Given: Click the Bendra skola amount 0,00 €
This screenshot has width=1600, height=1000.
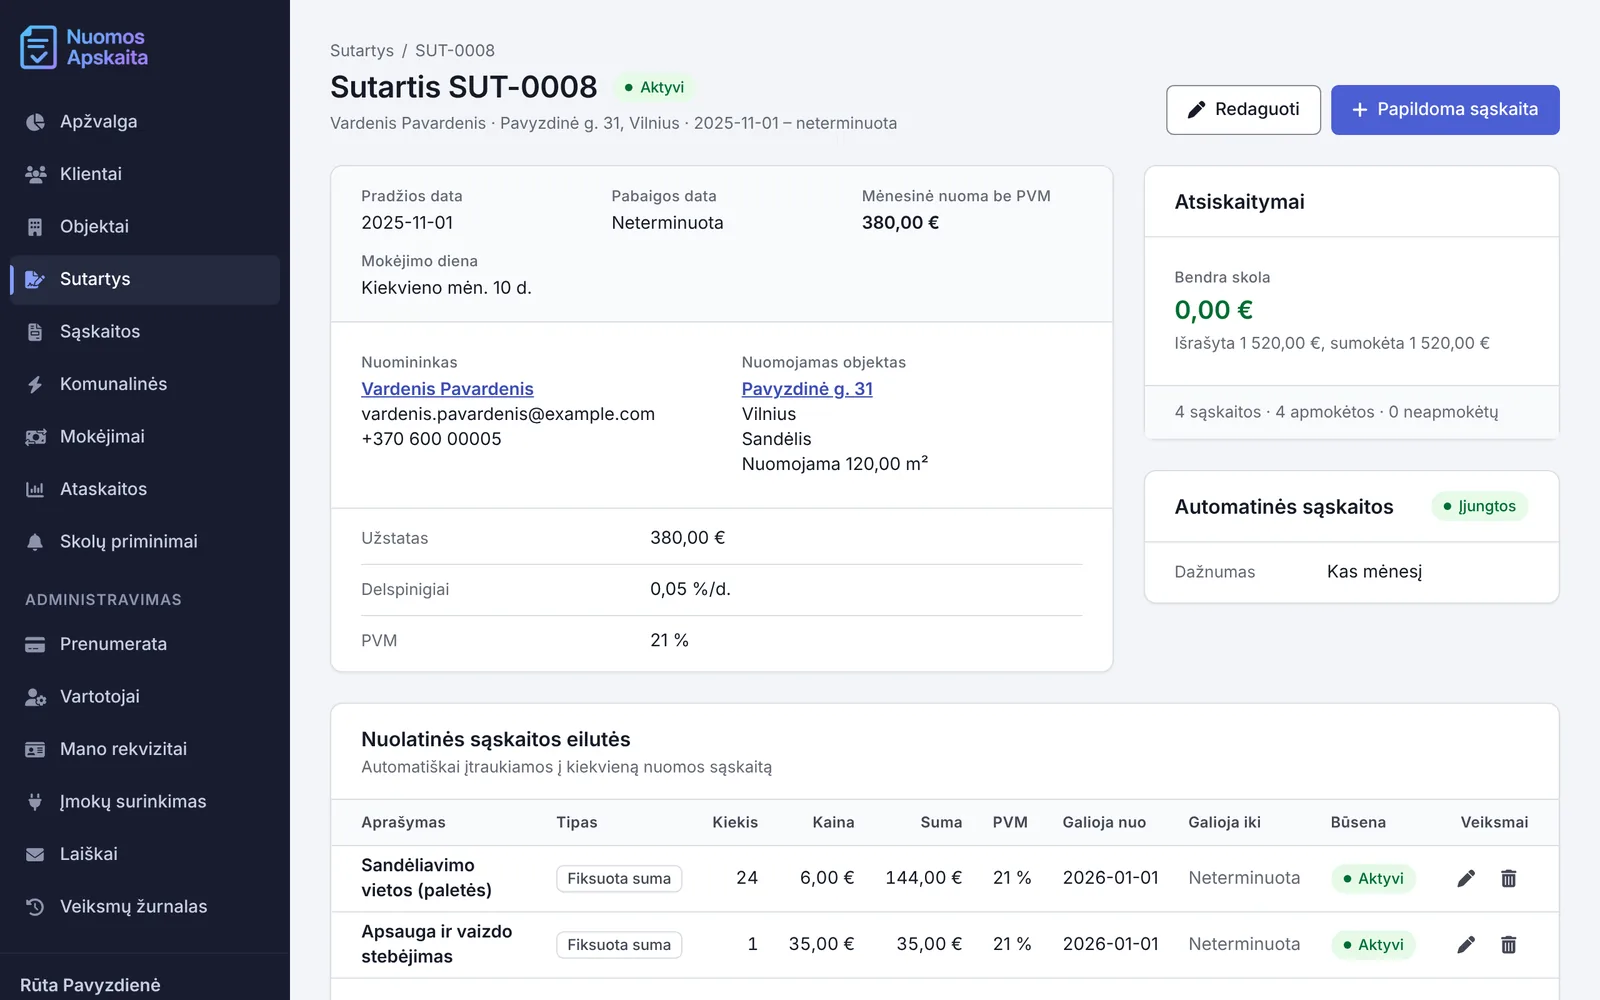Looking at the screenshot, I should click(x=1213, y=310).
